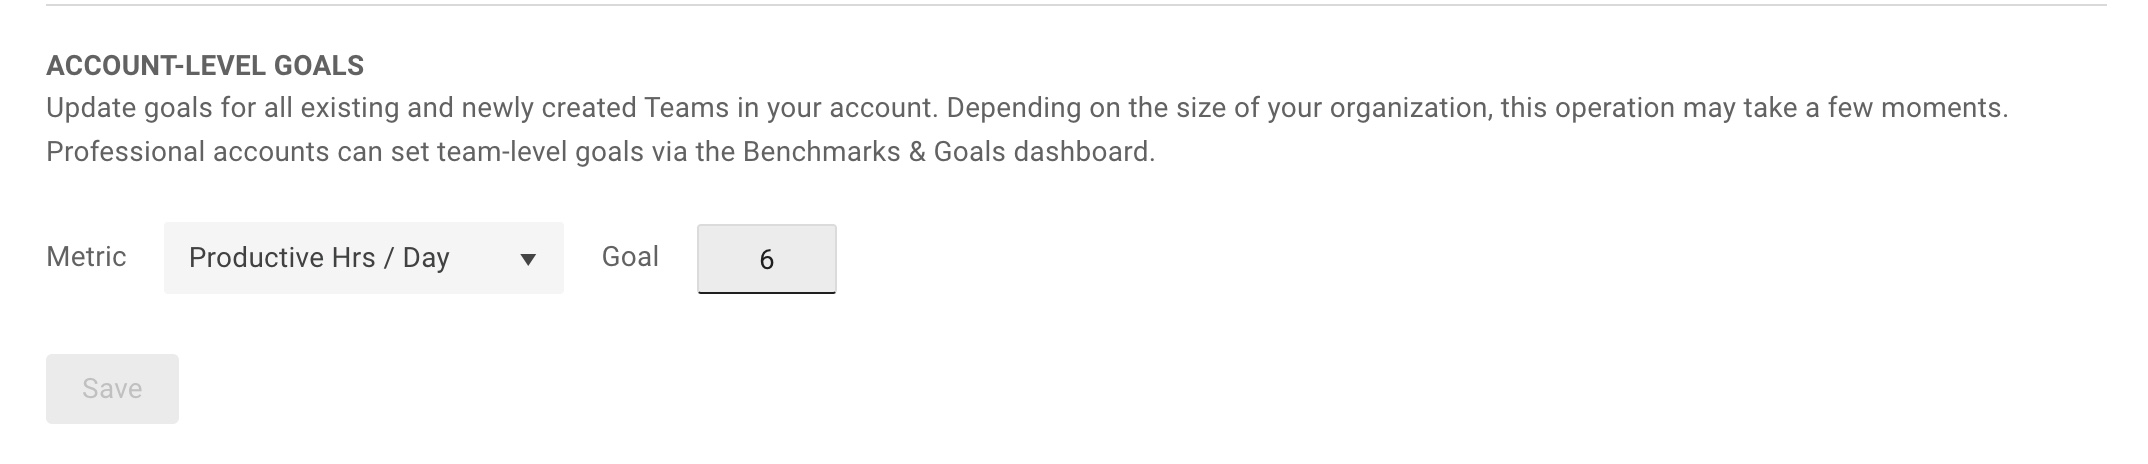Select the Productive Hrs / Day text
This screenshot has height=464, width=2148.
[x=319, y=258]
